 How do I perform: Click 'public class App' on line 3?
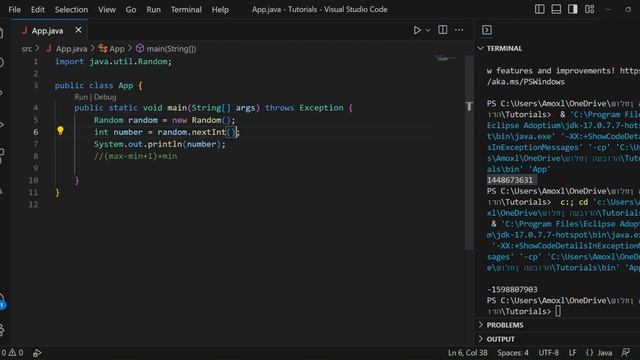94,86
